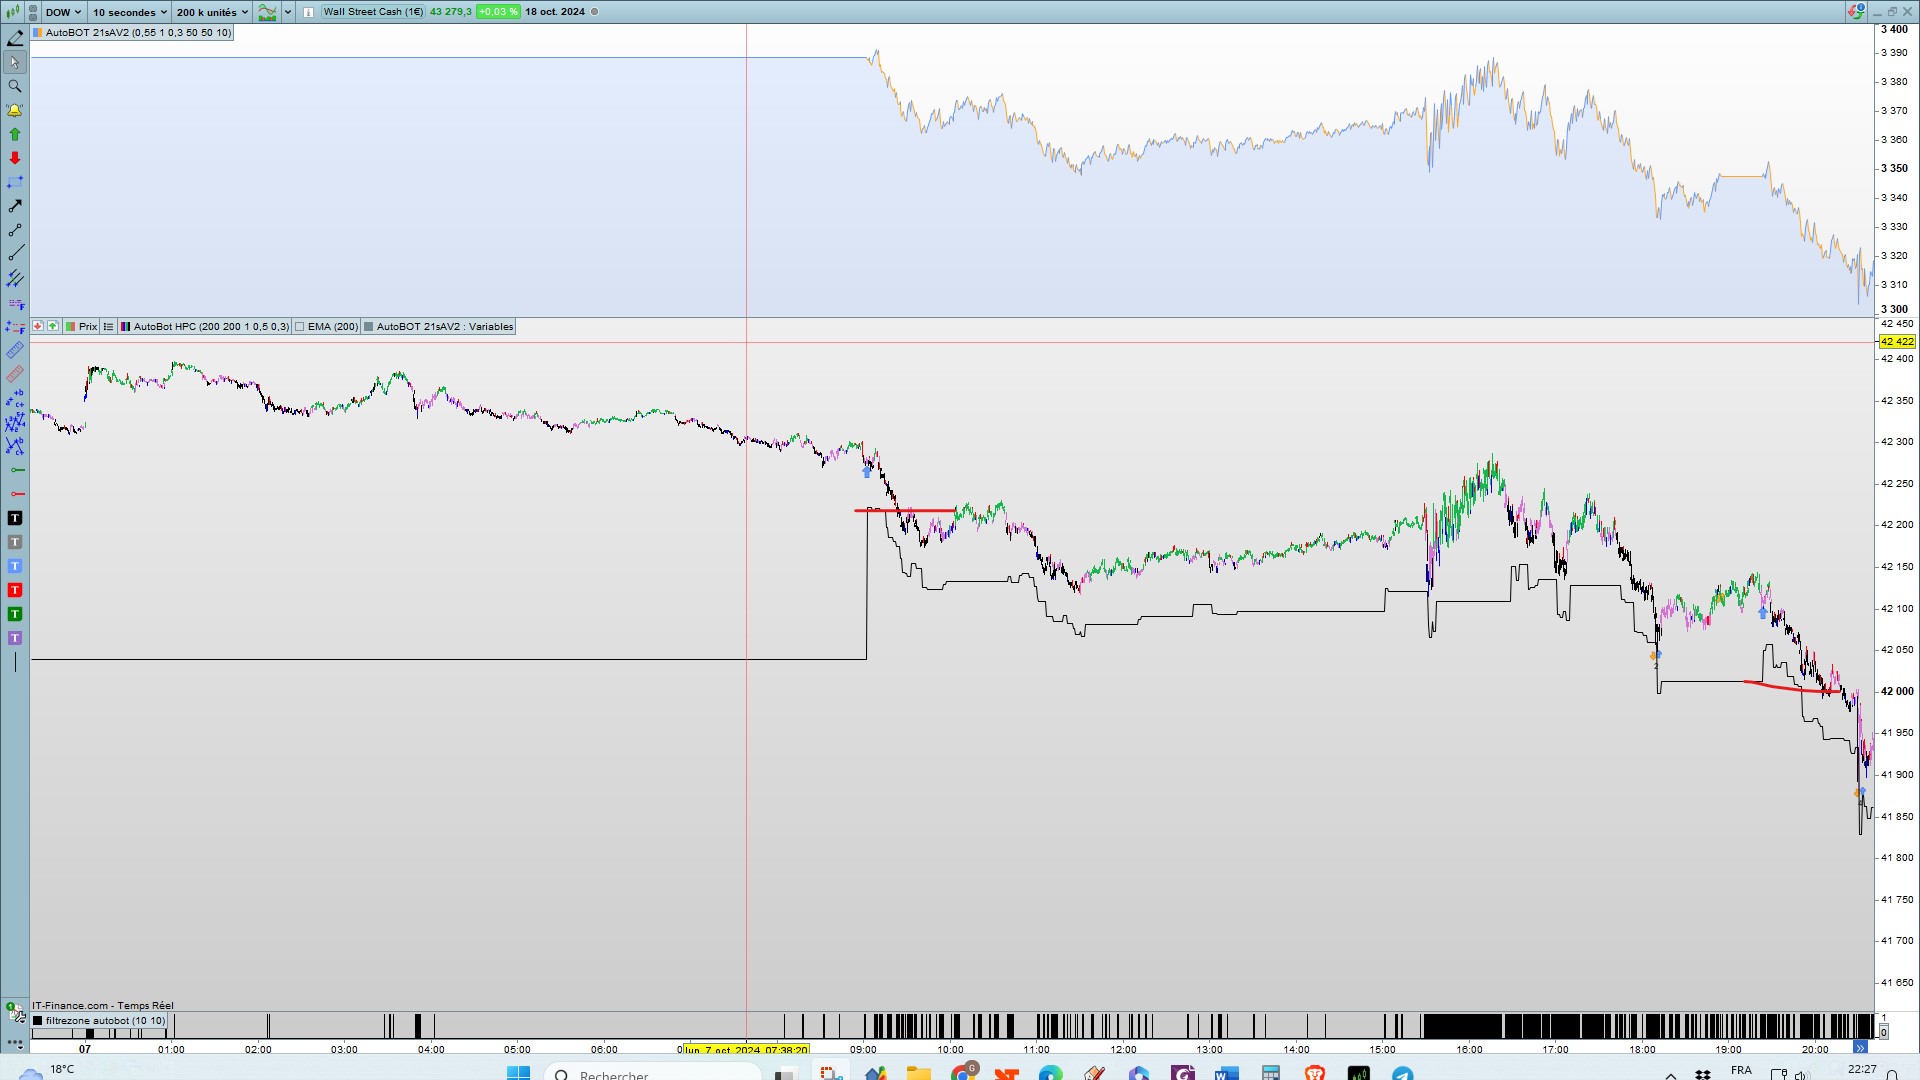Expand the 10 secondes timeframe dropdown
Screen dimensions: 1920x1080
point(130,12)
